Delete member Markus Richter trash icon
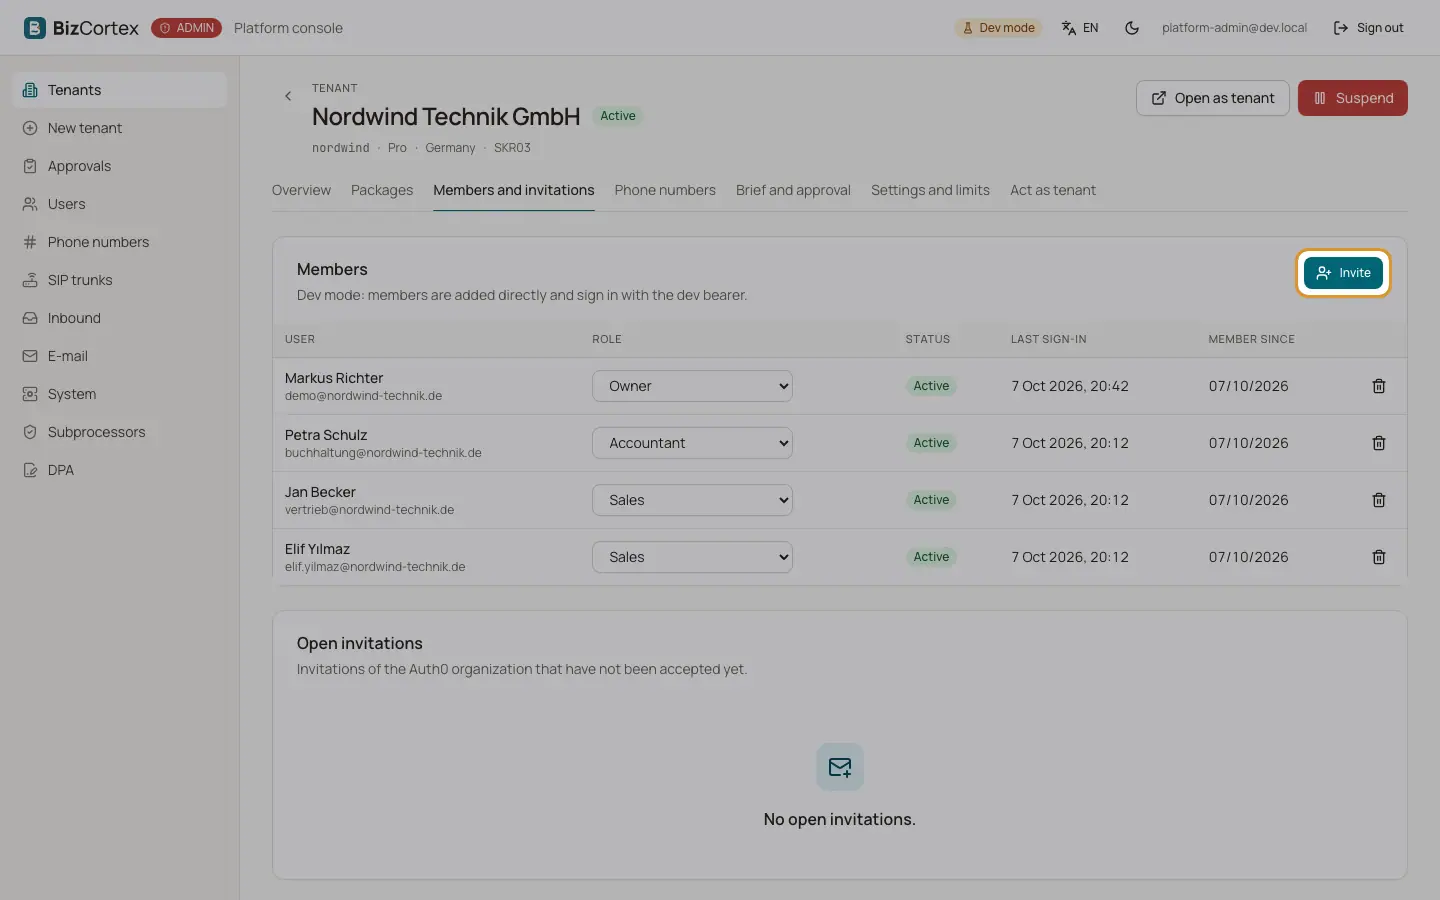Screen dimensions: 1440x900 pos(1379,386)
